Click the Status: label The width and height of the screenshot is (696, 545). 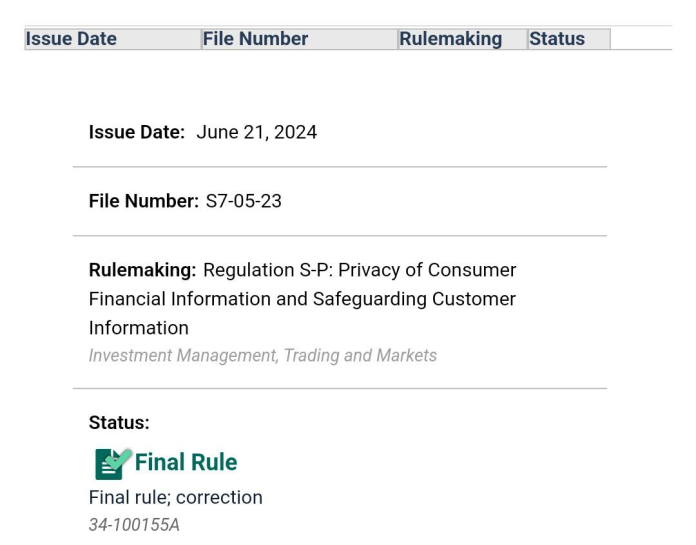(119, 423)
